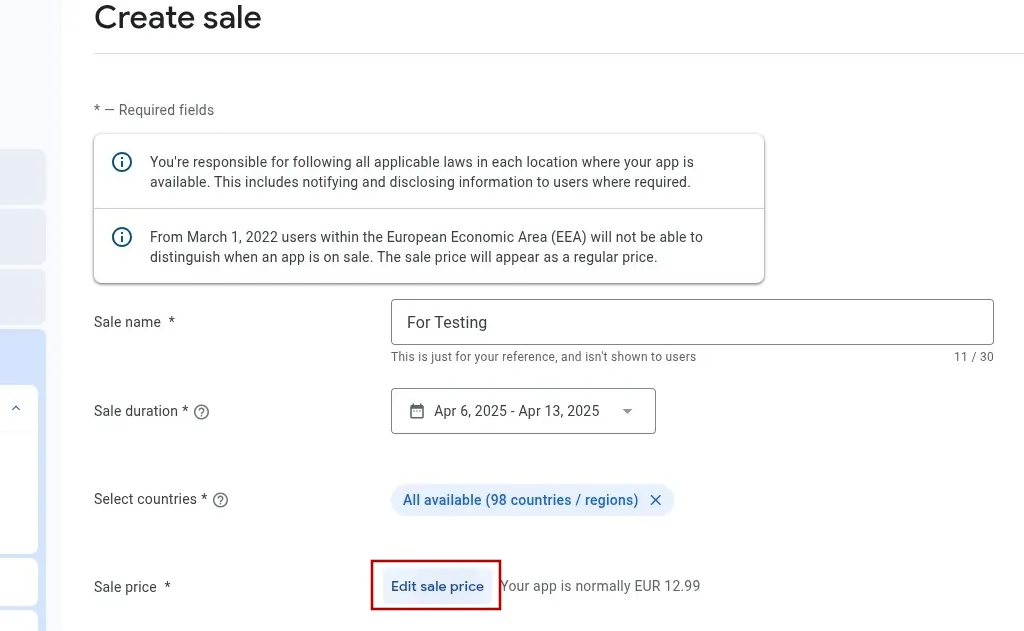Open the date range picker dropdown
Viewport: 1024px width, 631px height.
coord(523,411)
